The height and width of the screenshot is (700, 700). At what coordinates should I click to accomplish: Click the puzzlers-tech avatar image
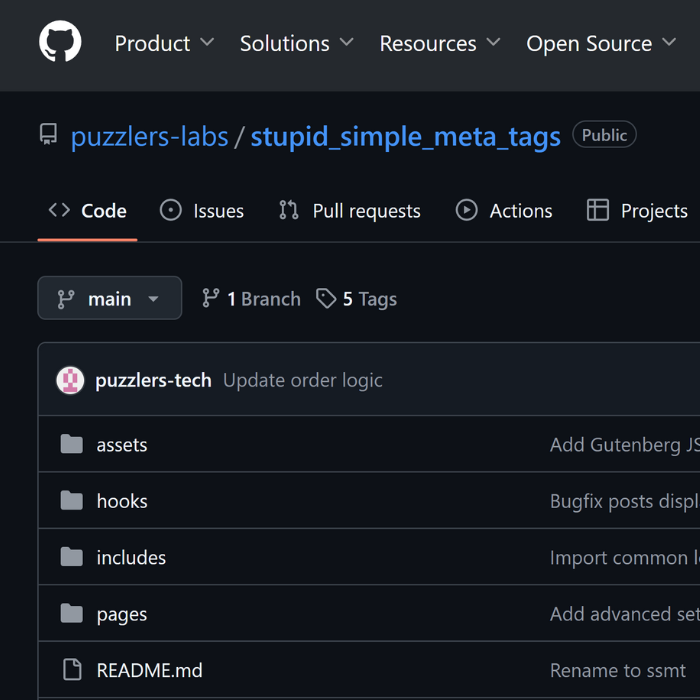coord(70,380)
